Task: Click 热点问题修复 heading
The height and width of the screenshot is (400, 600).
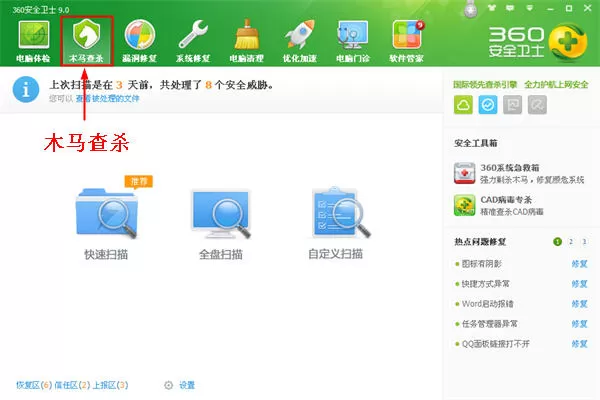Action: (480, 242)
